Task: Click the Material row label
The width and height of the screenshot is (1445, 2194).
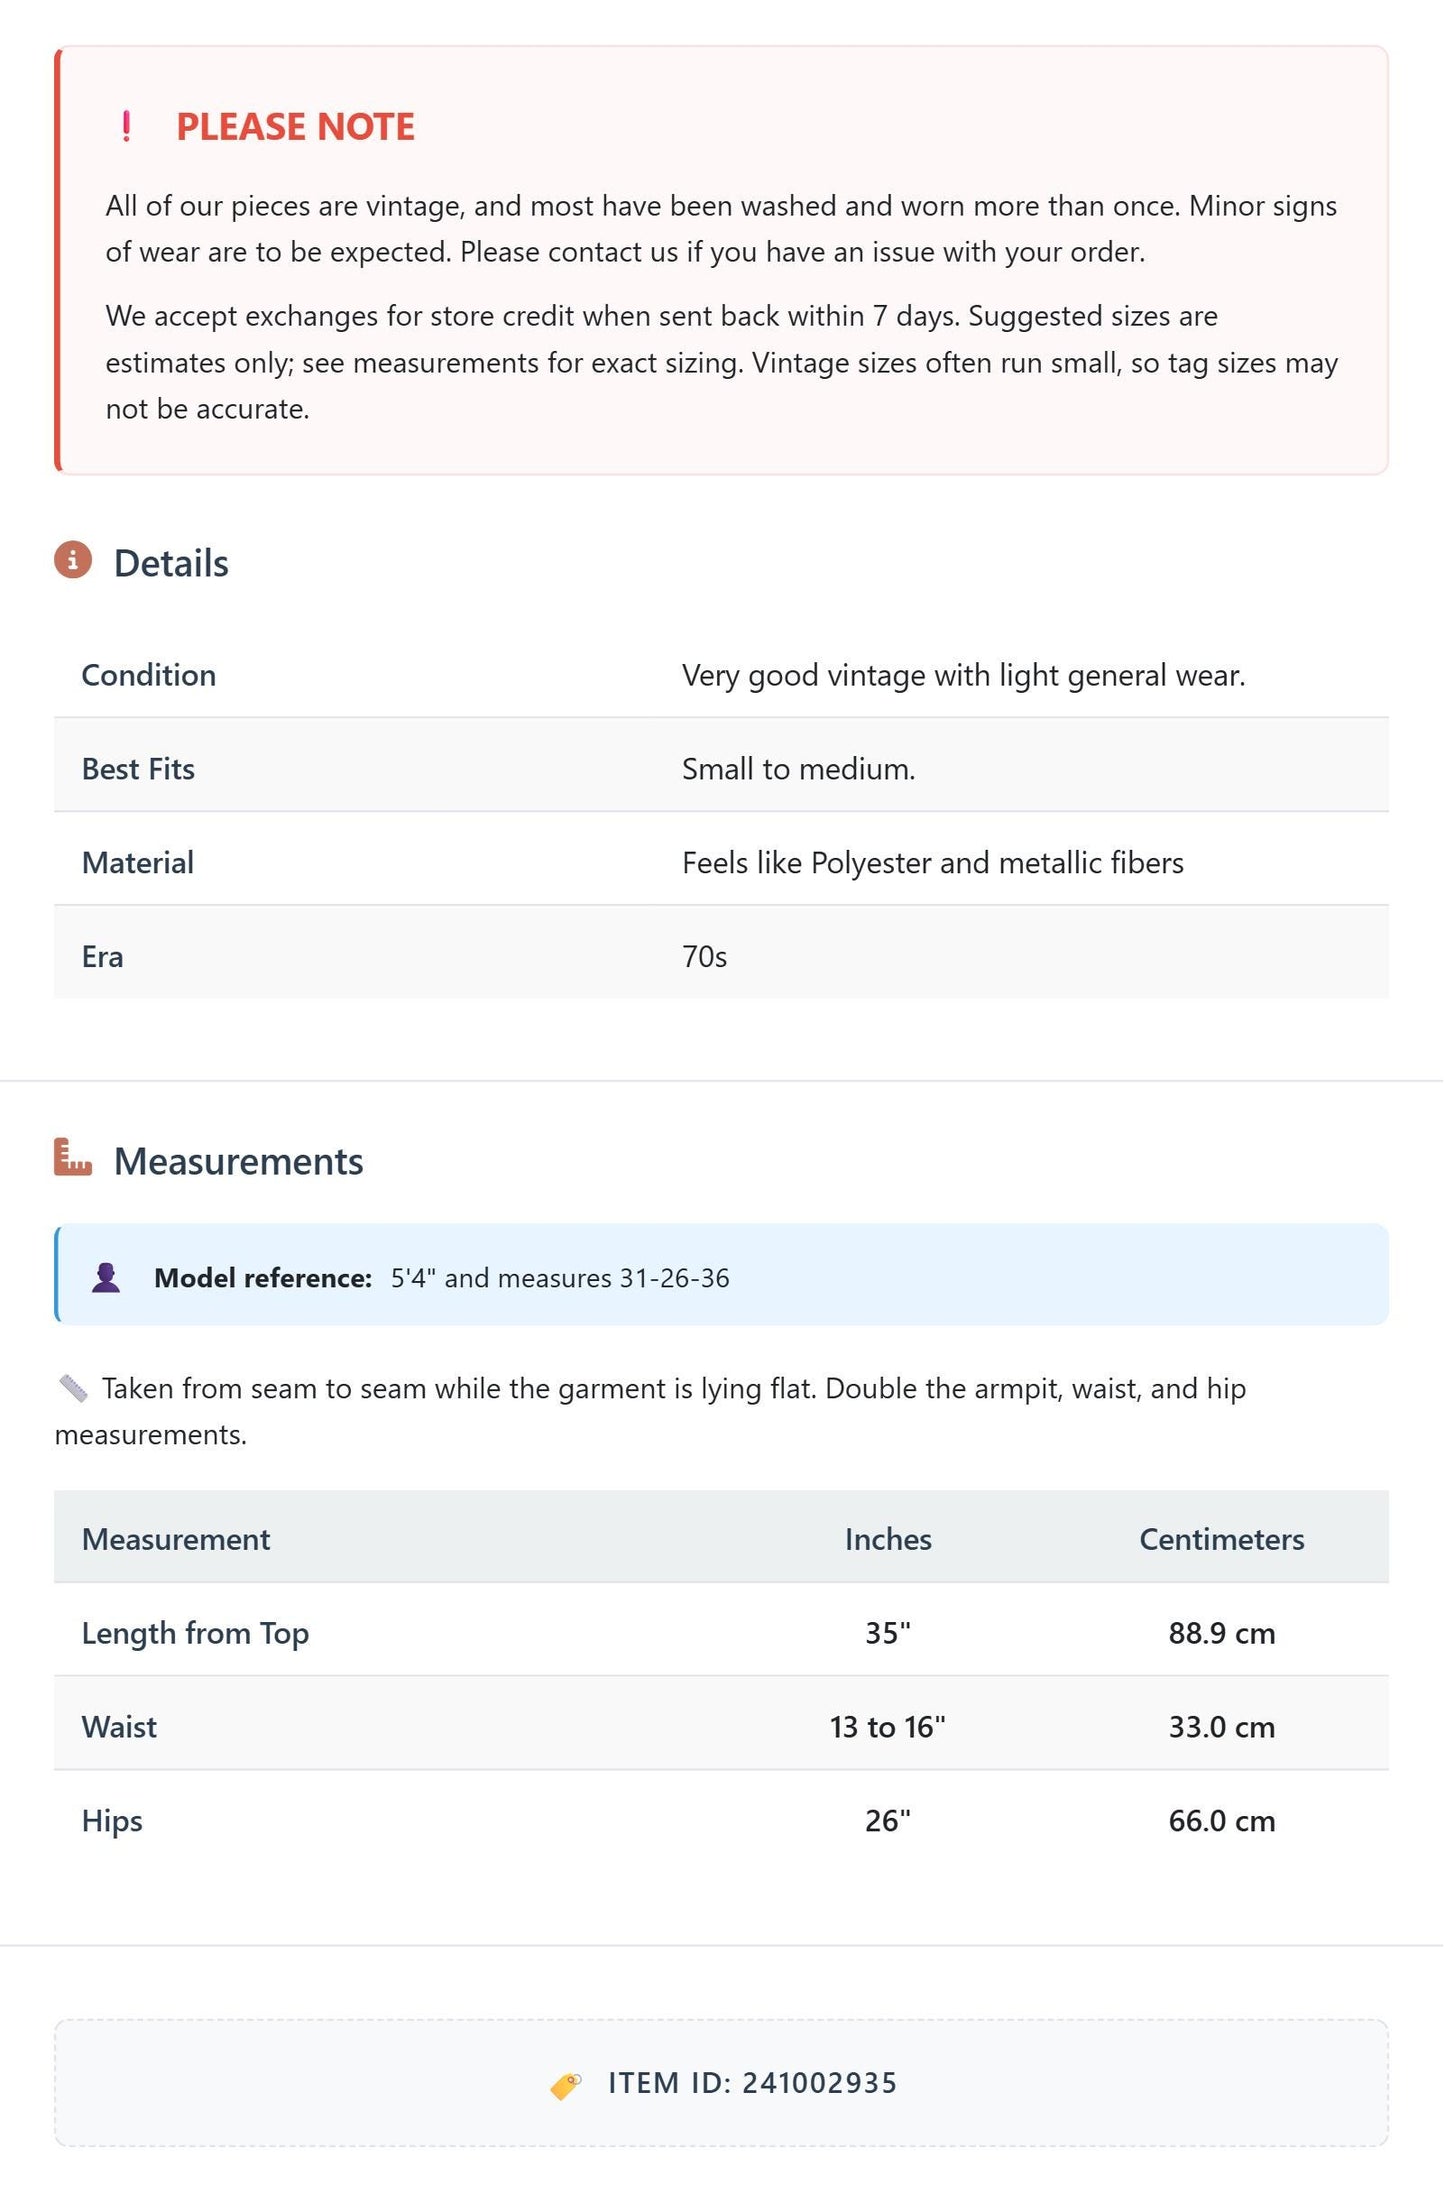Action: (137, 863)
